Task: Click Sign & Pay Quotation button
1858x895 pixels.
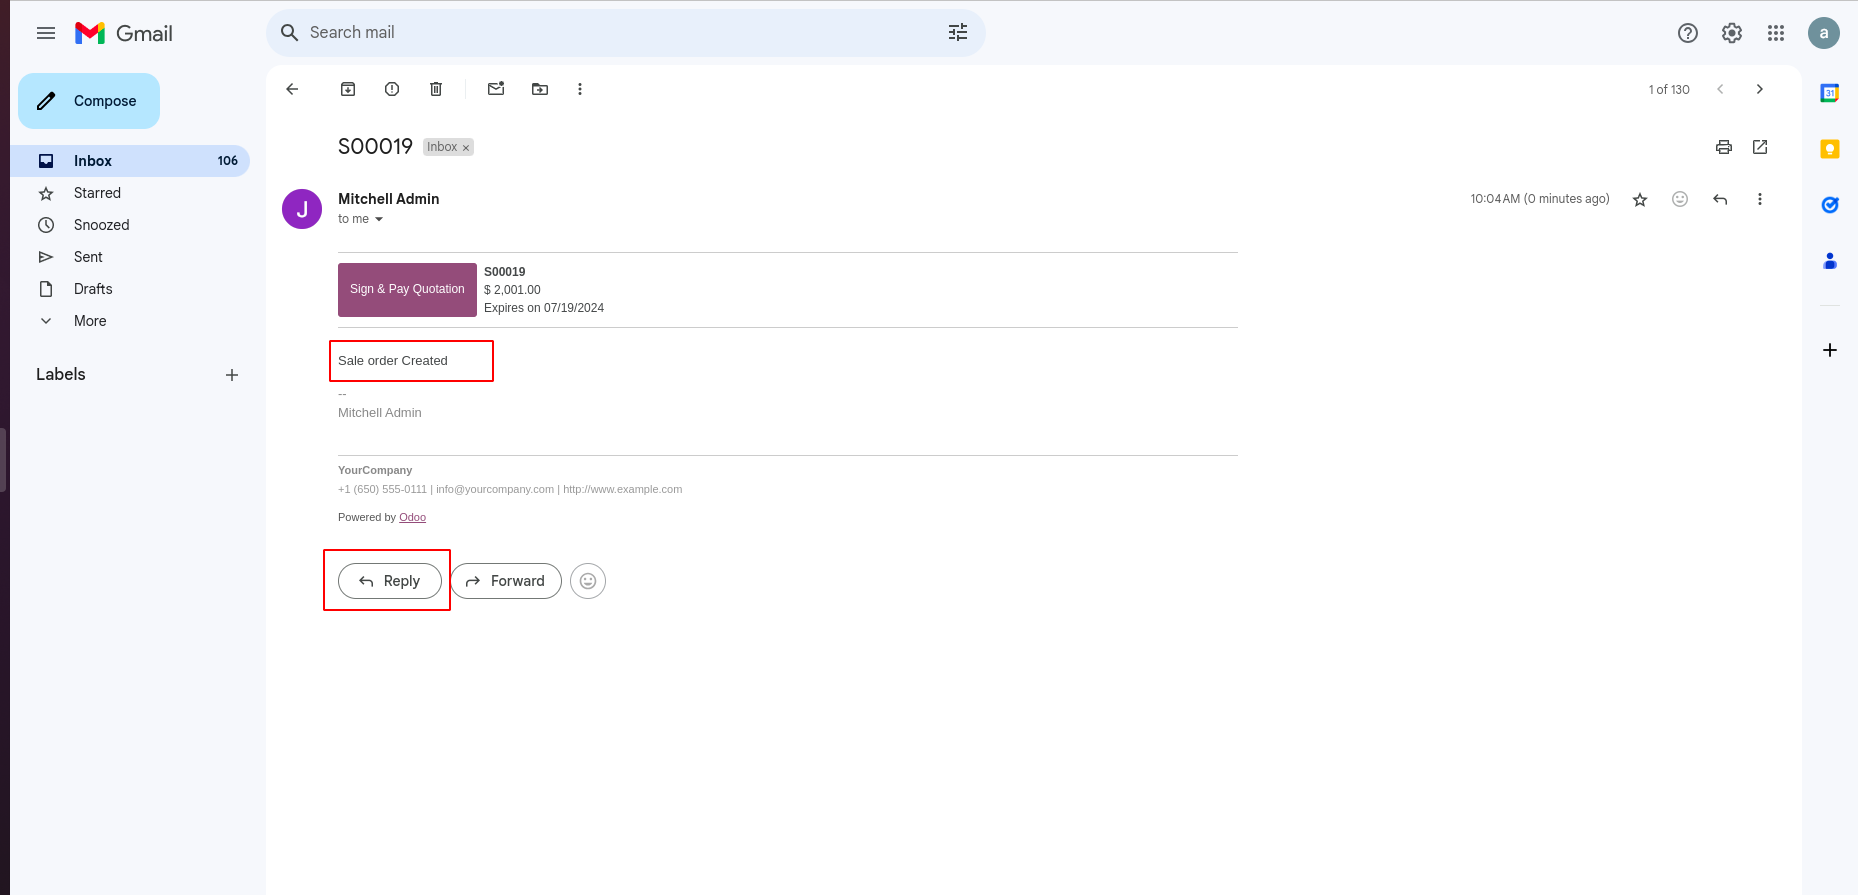Action: [407, 290]
